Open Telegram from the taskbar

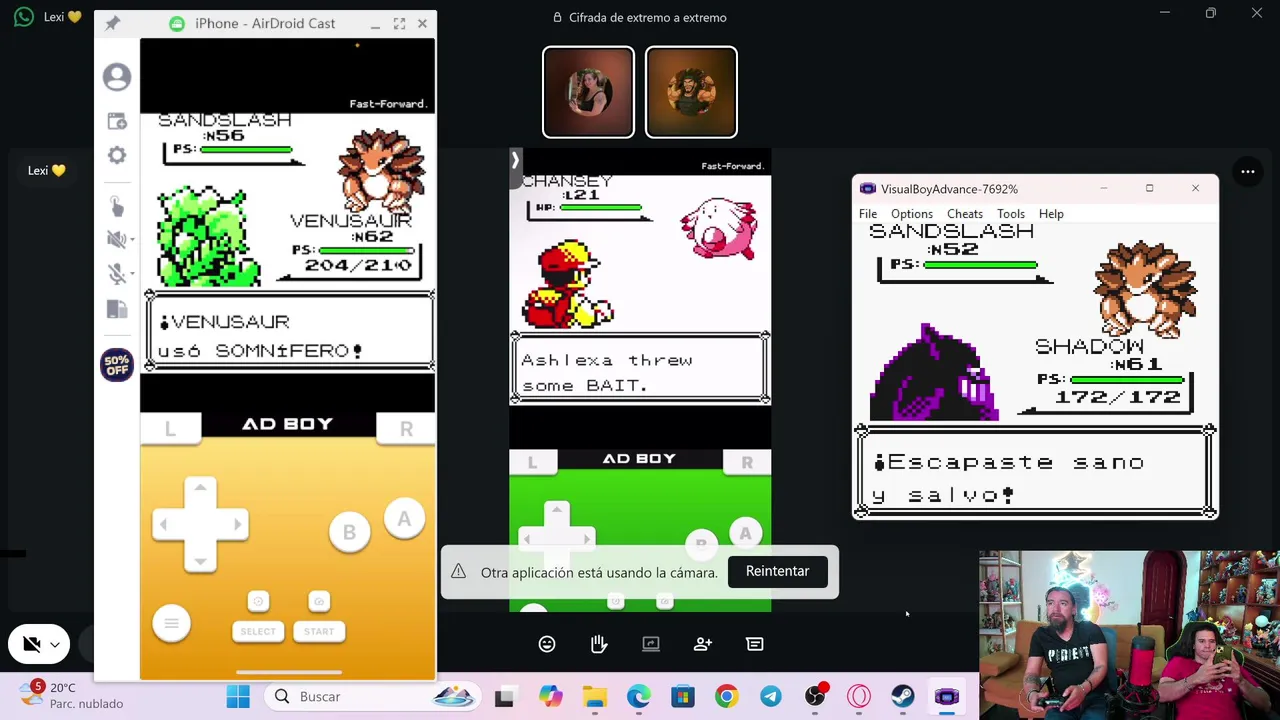pos(771,697)
